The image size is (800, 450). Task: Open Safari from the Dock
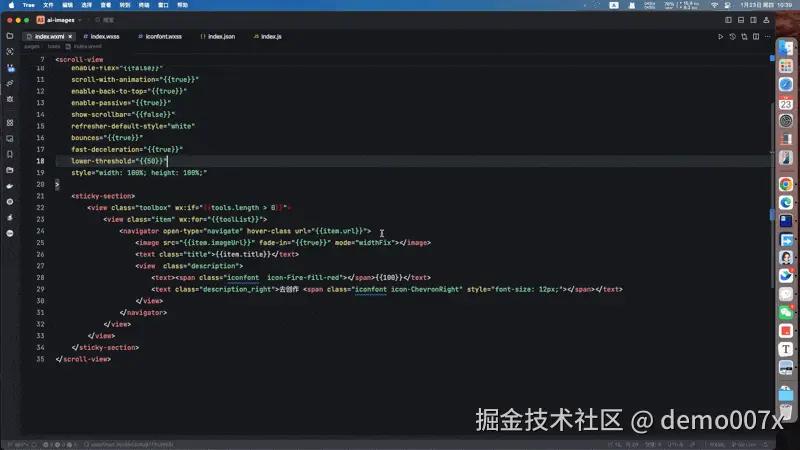point(786,84)
